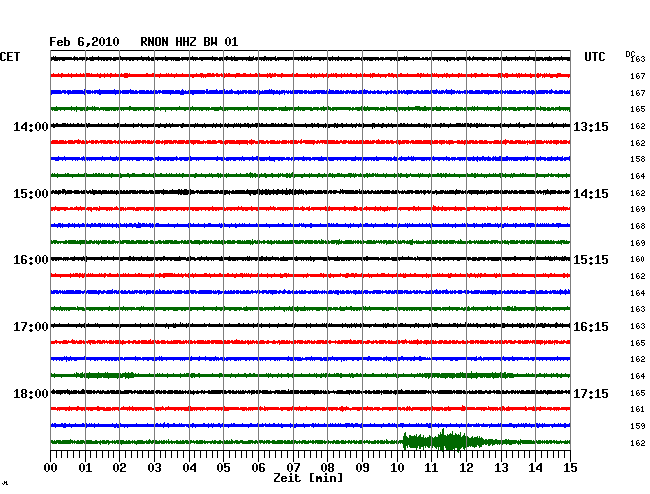
Task: Select minute tick label 03
Action: tap(154, 468)
